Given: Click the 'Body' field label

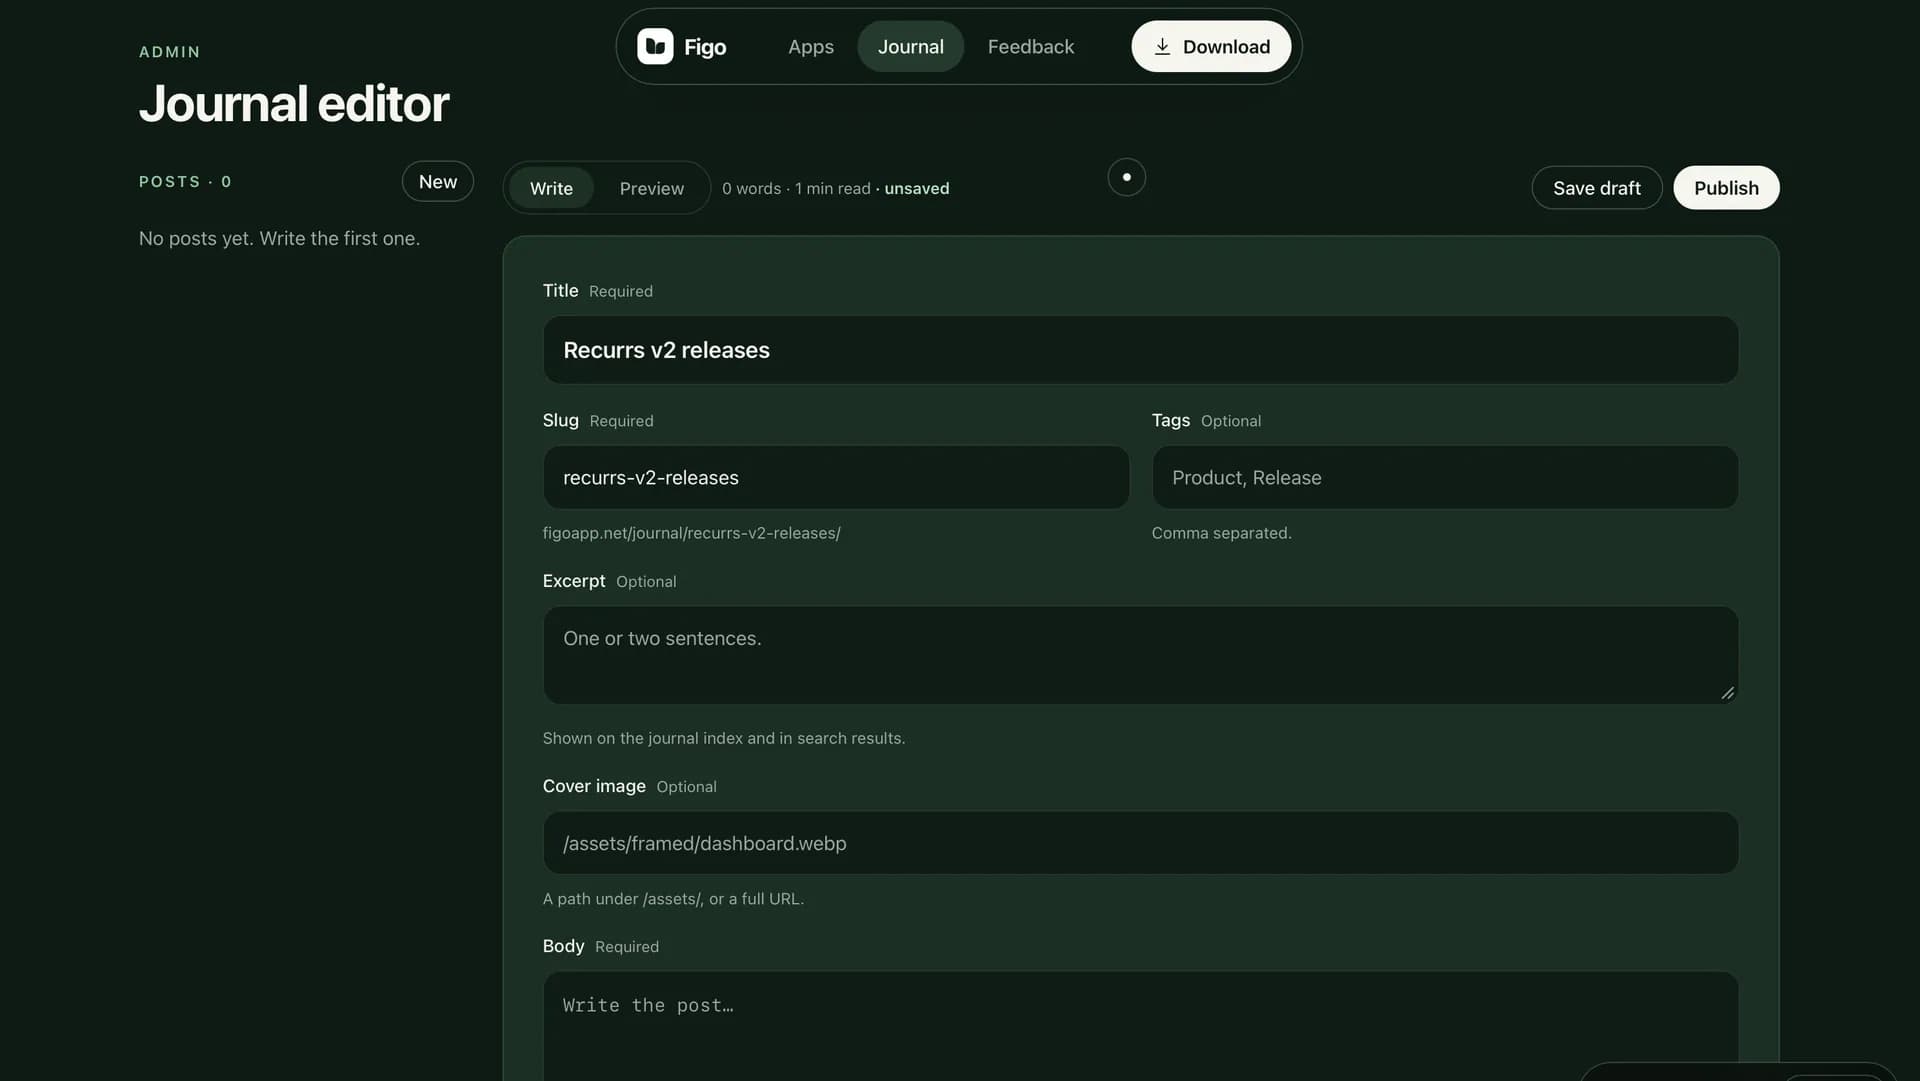Looking at the screenshot, I should (x=563, y=946).
